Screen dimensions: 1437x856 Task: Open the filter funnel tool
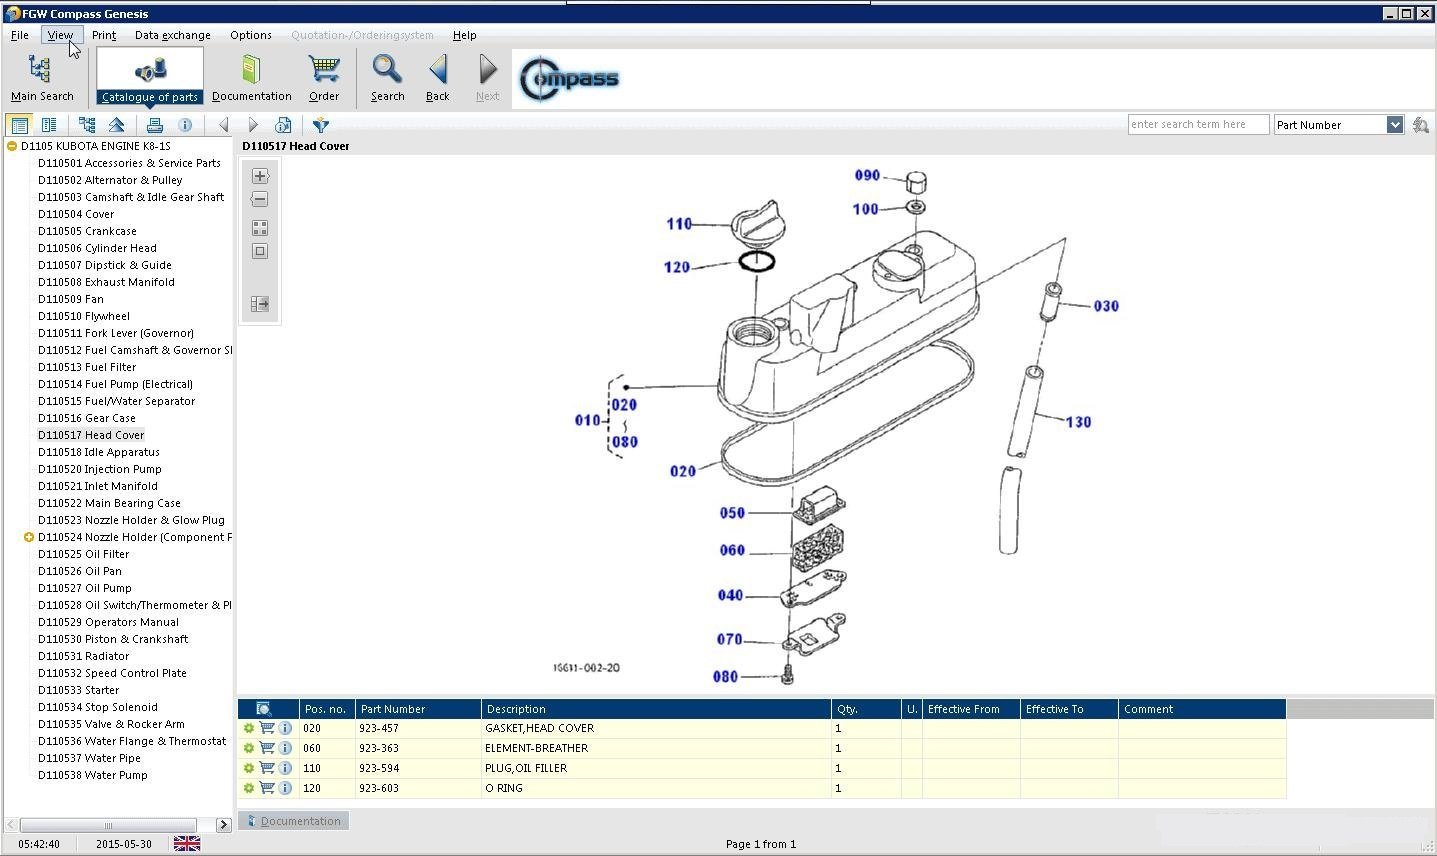pos(321,125)
